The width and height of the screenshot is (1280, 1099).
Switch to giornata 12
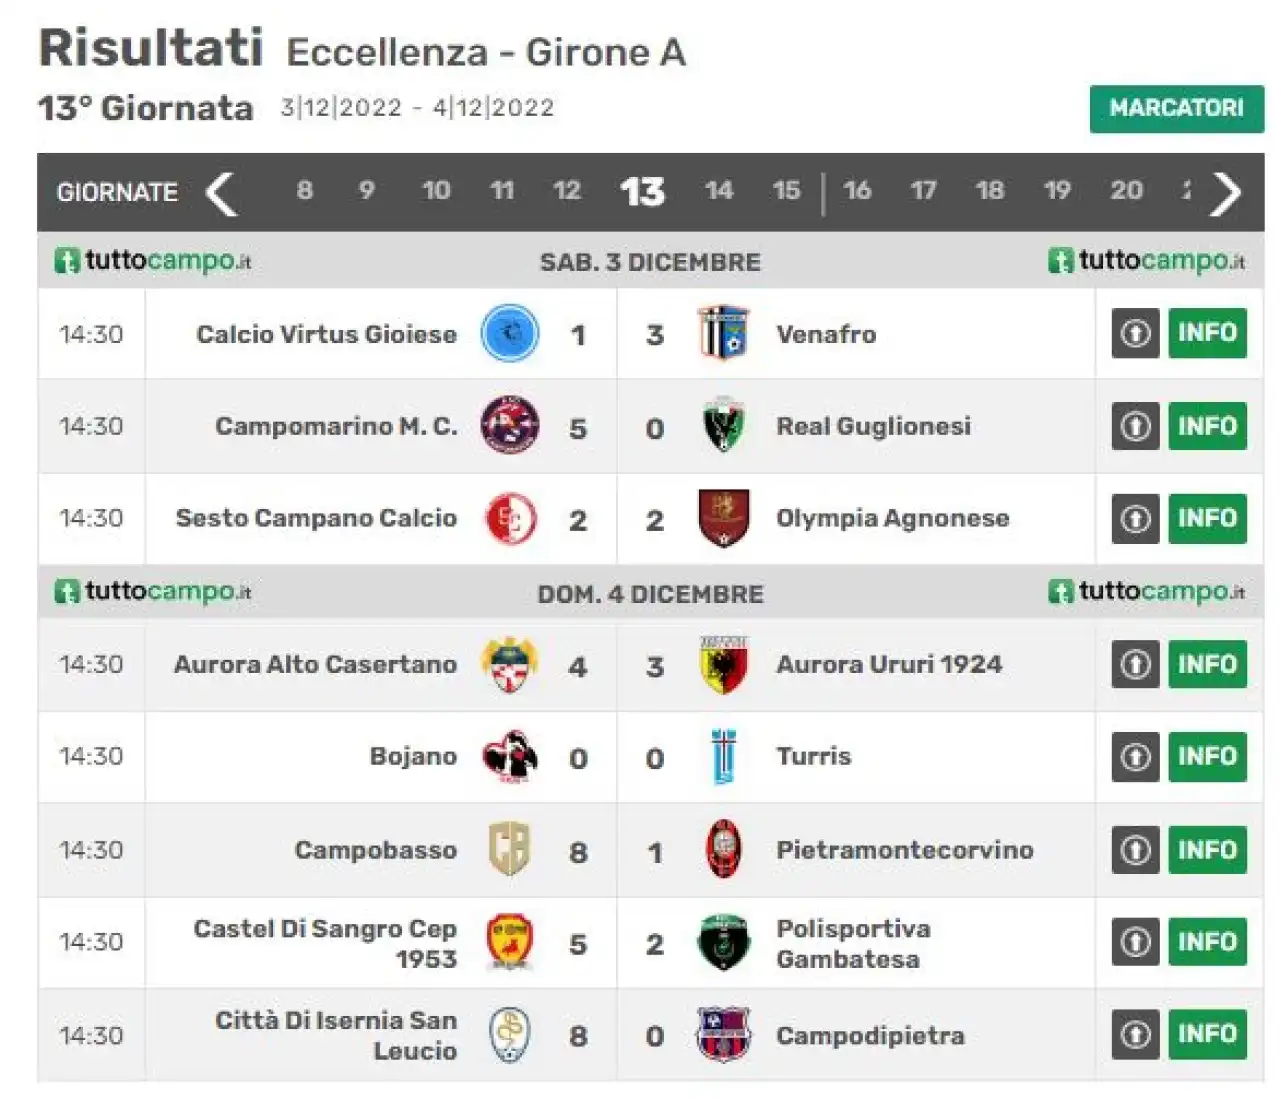click(x=566, y=190)
